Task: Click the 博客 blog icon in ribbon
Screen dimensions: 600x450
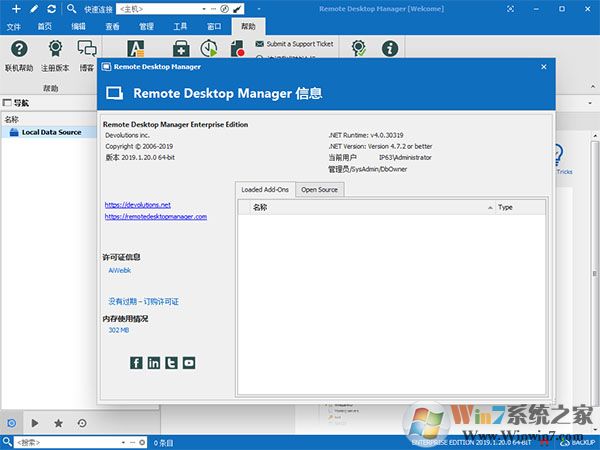Action: tap(87, 48)
